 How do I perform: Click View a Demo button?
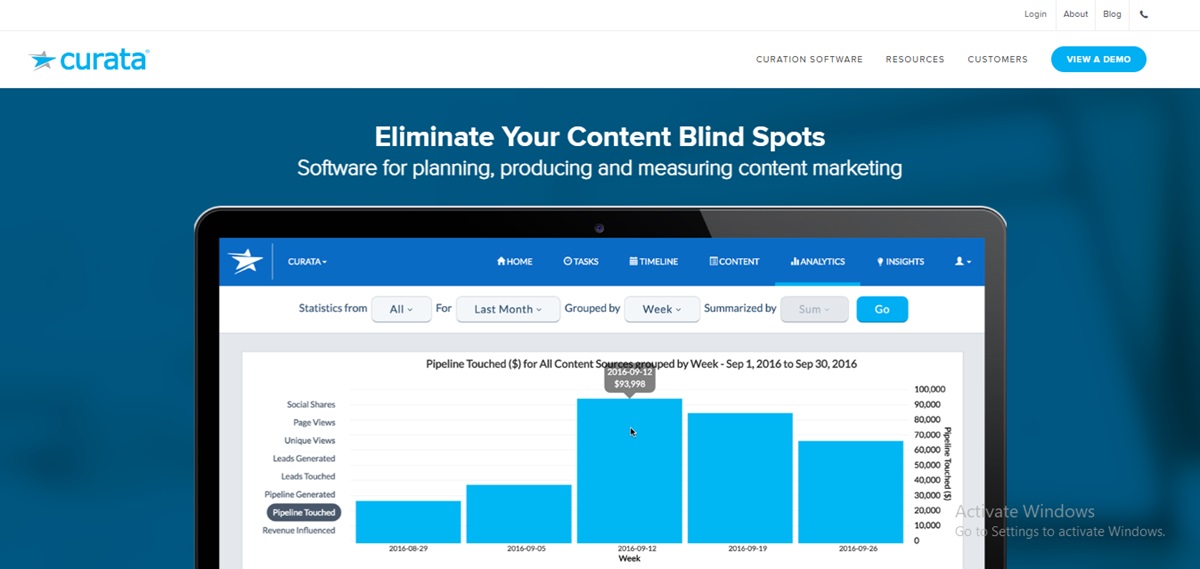click(x=1098, y=59)
